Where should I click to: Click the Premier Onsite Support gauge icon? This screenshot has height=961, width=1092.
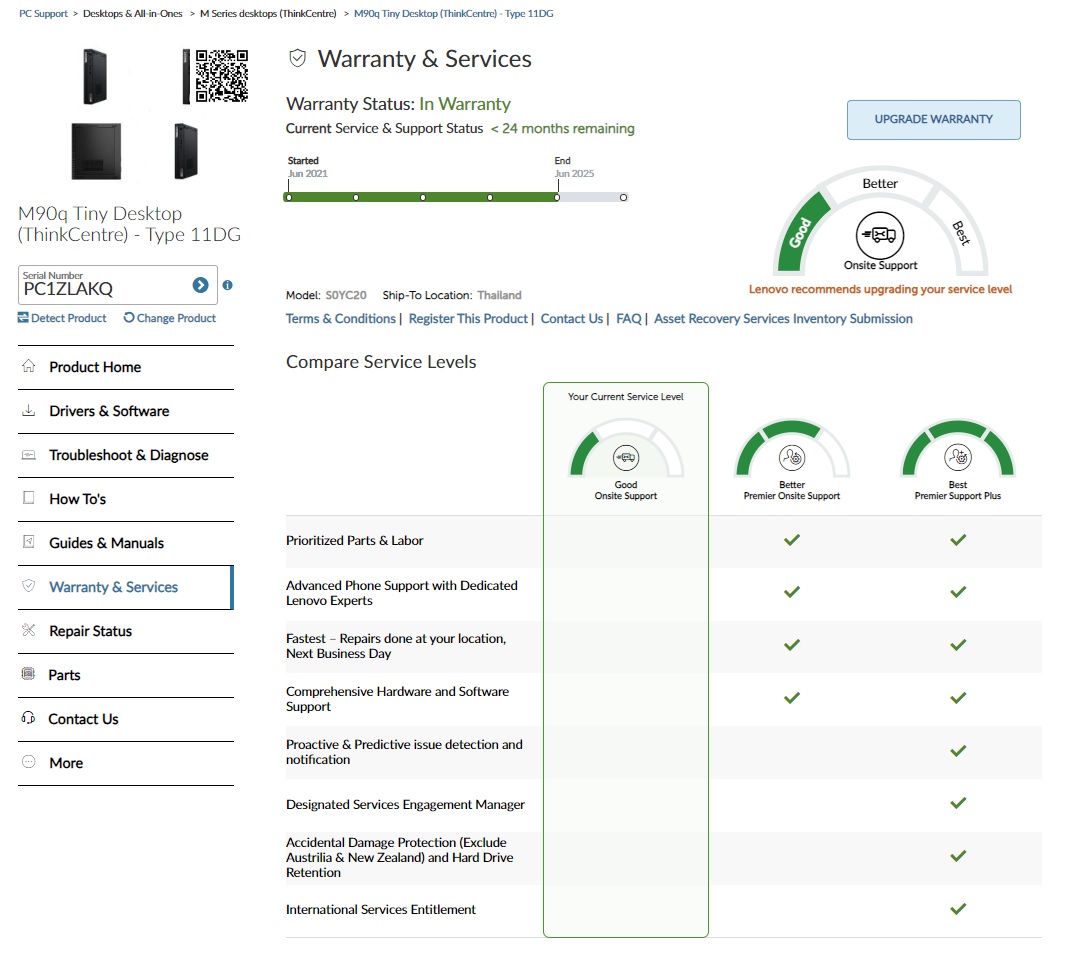pyautogui.click(x=791, y=458)
